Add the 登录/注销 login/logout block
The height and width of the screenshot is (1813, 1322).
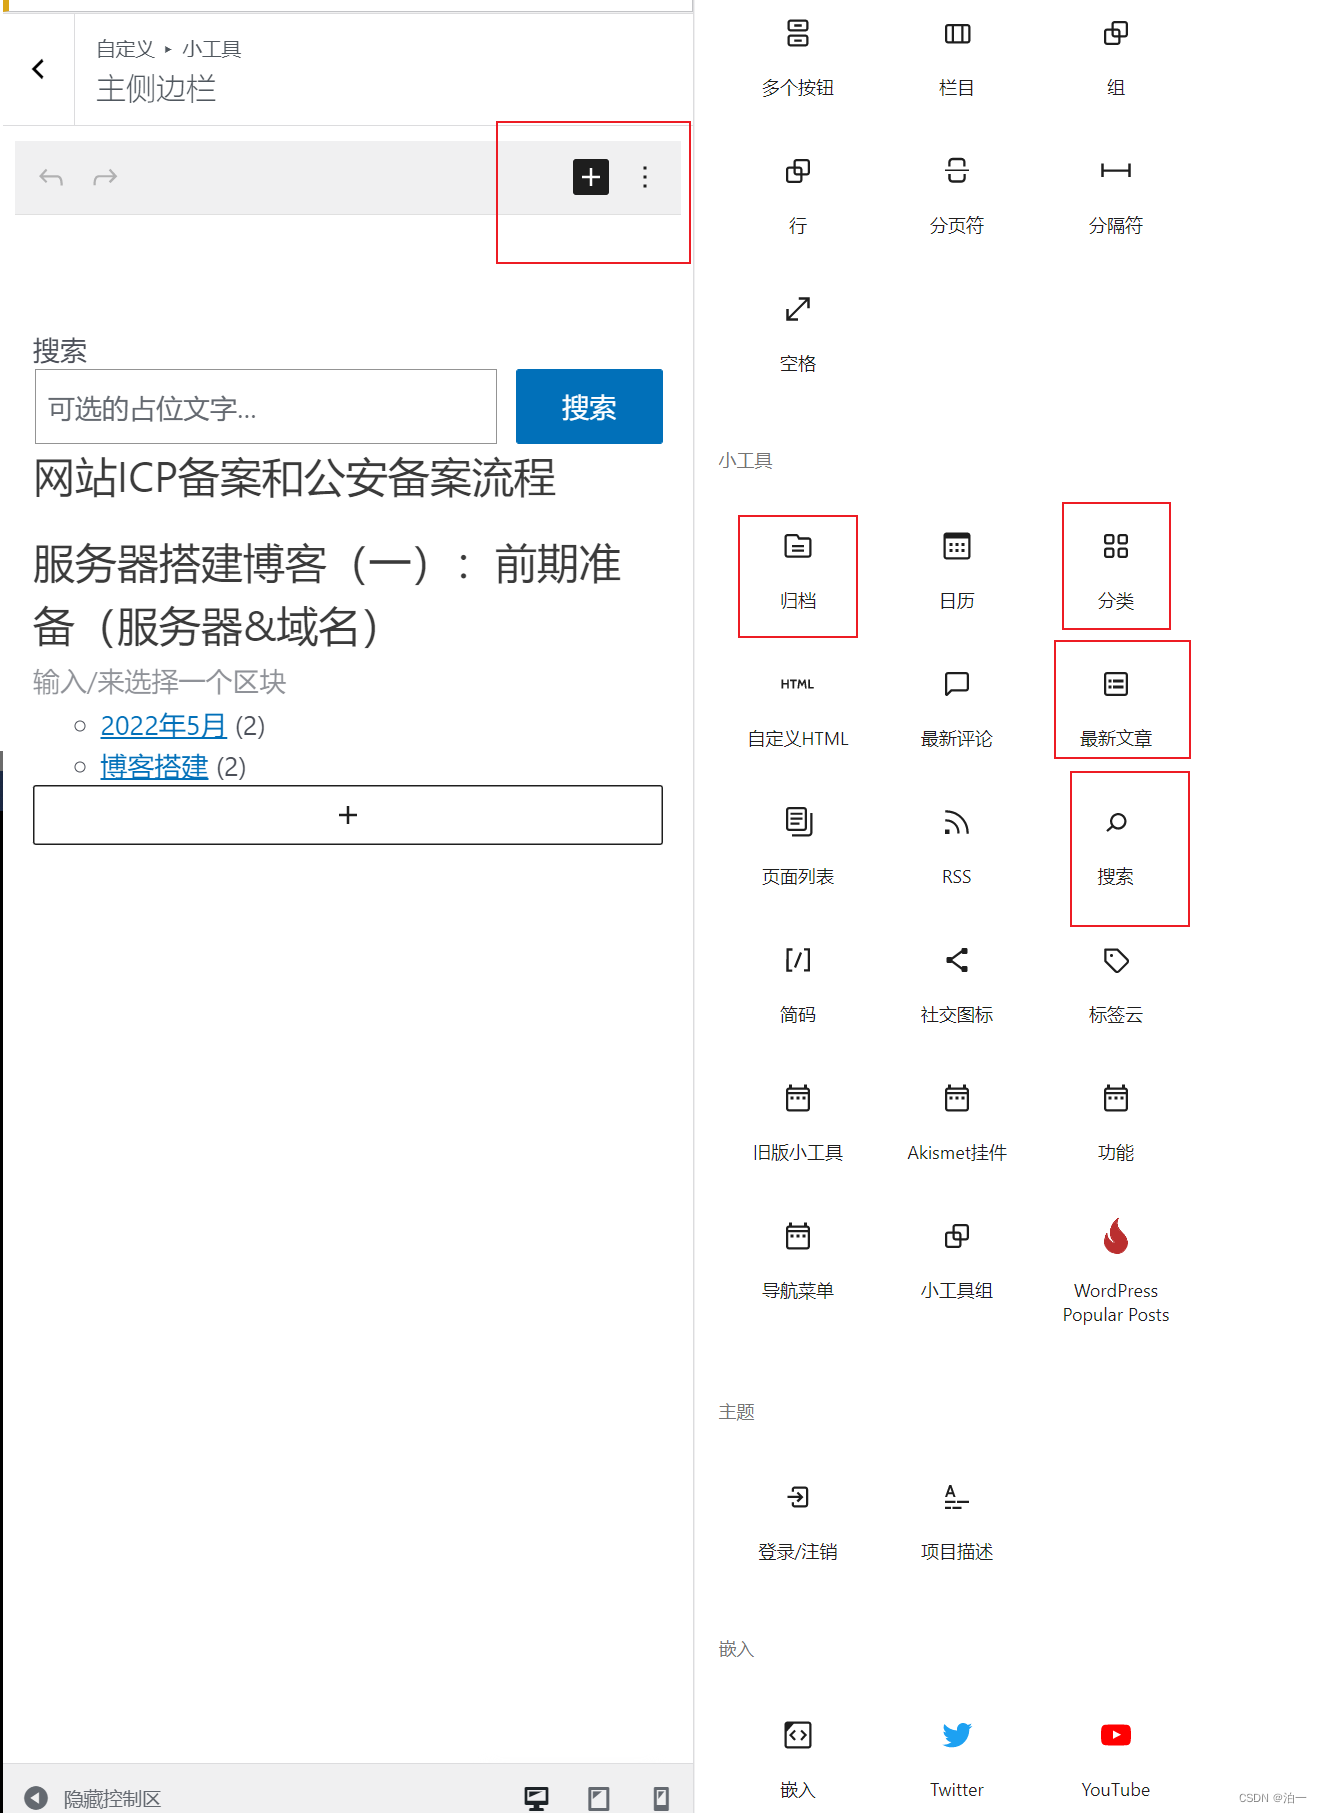tap(797, 1523)
